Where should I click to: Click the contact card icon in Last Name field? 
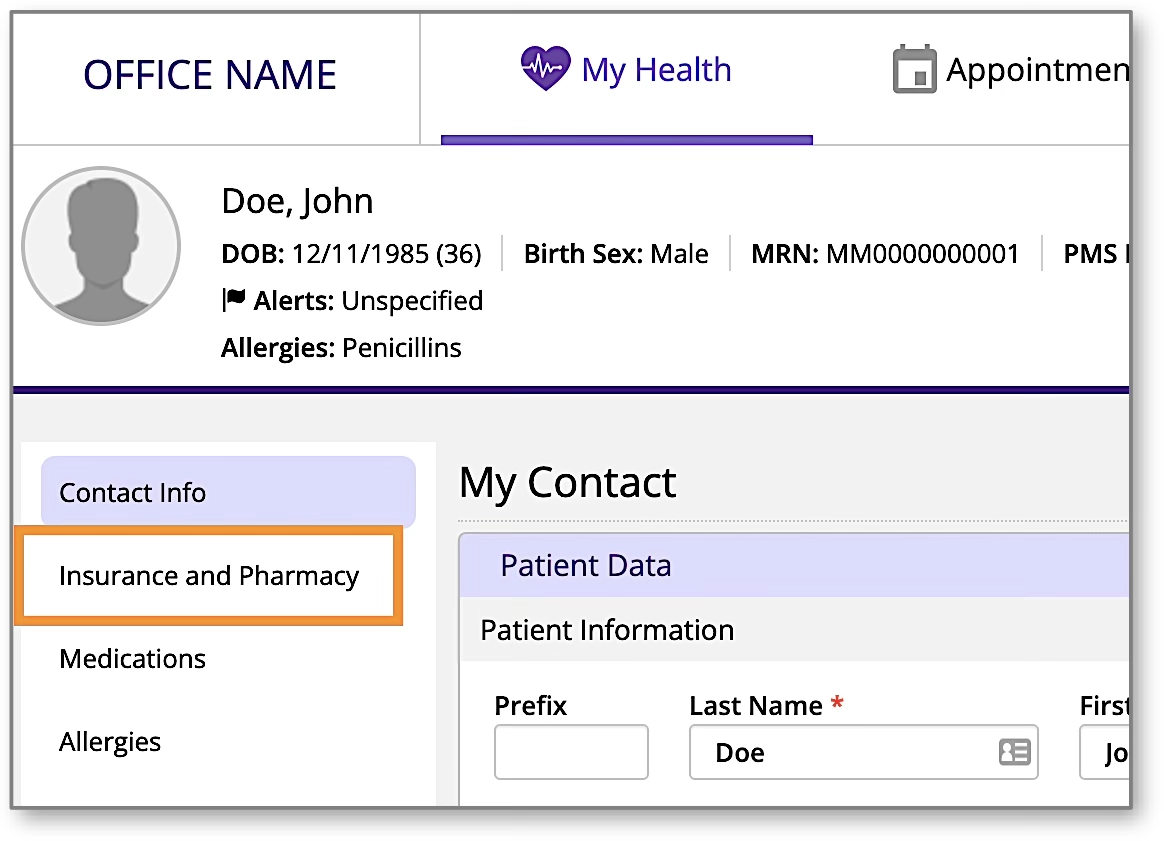1014,752
